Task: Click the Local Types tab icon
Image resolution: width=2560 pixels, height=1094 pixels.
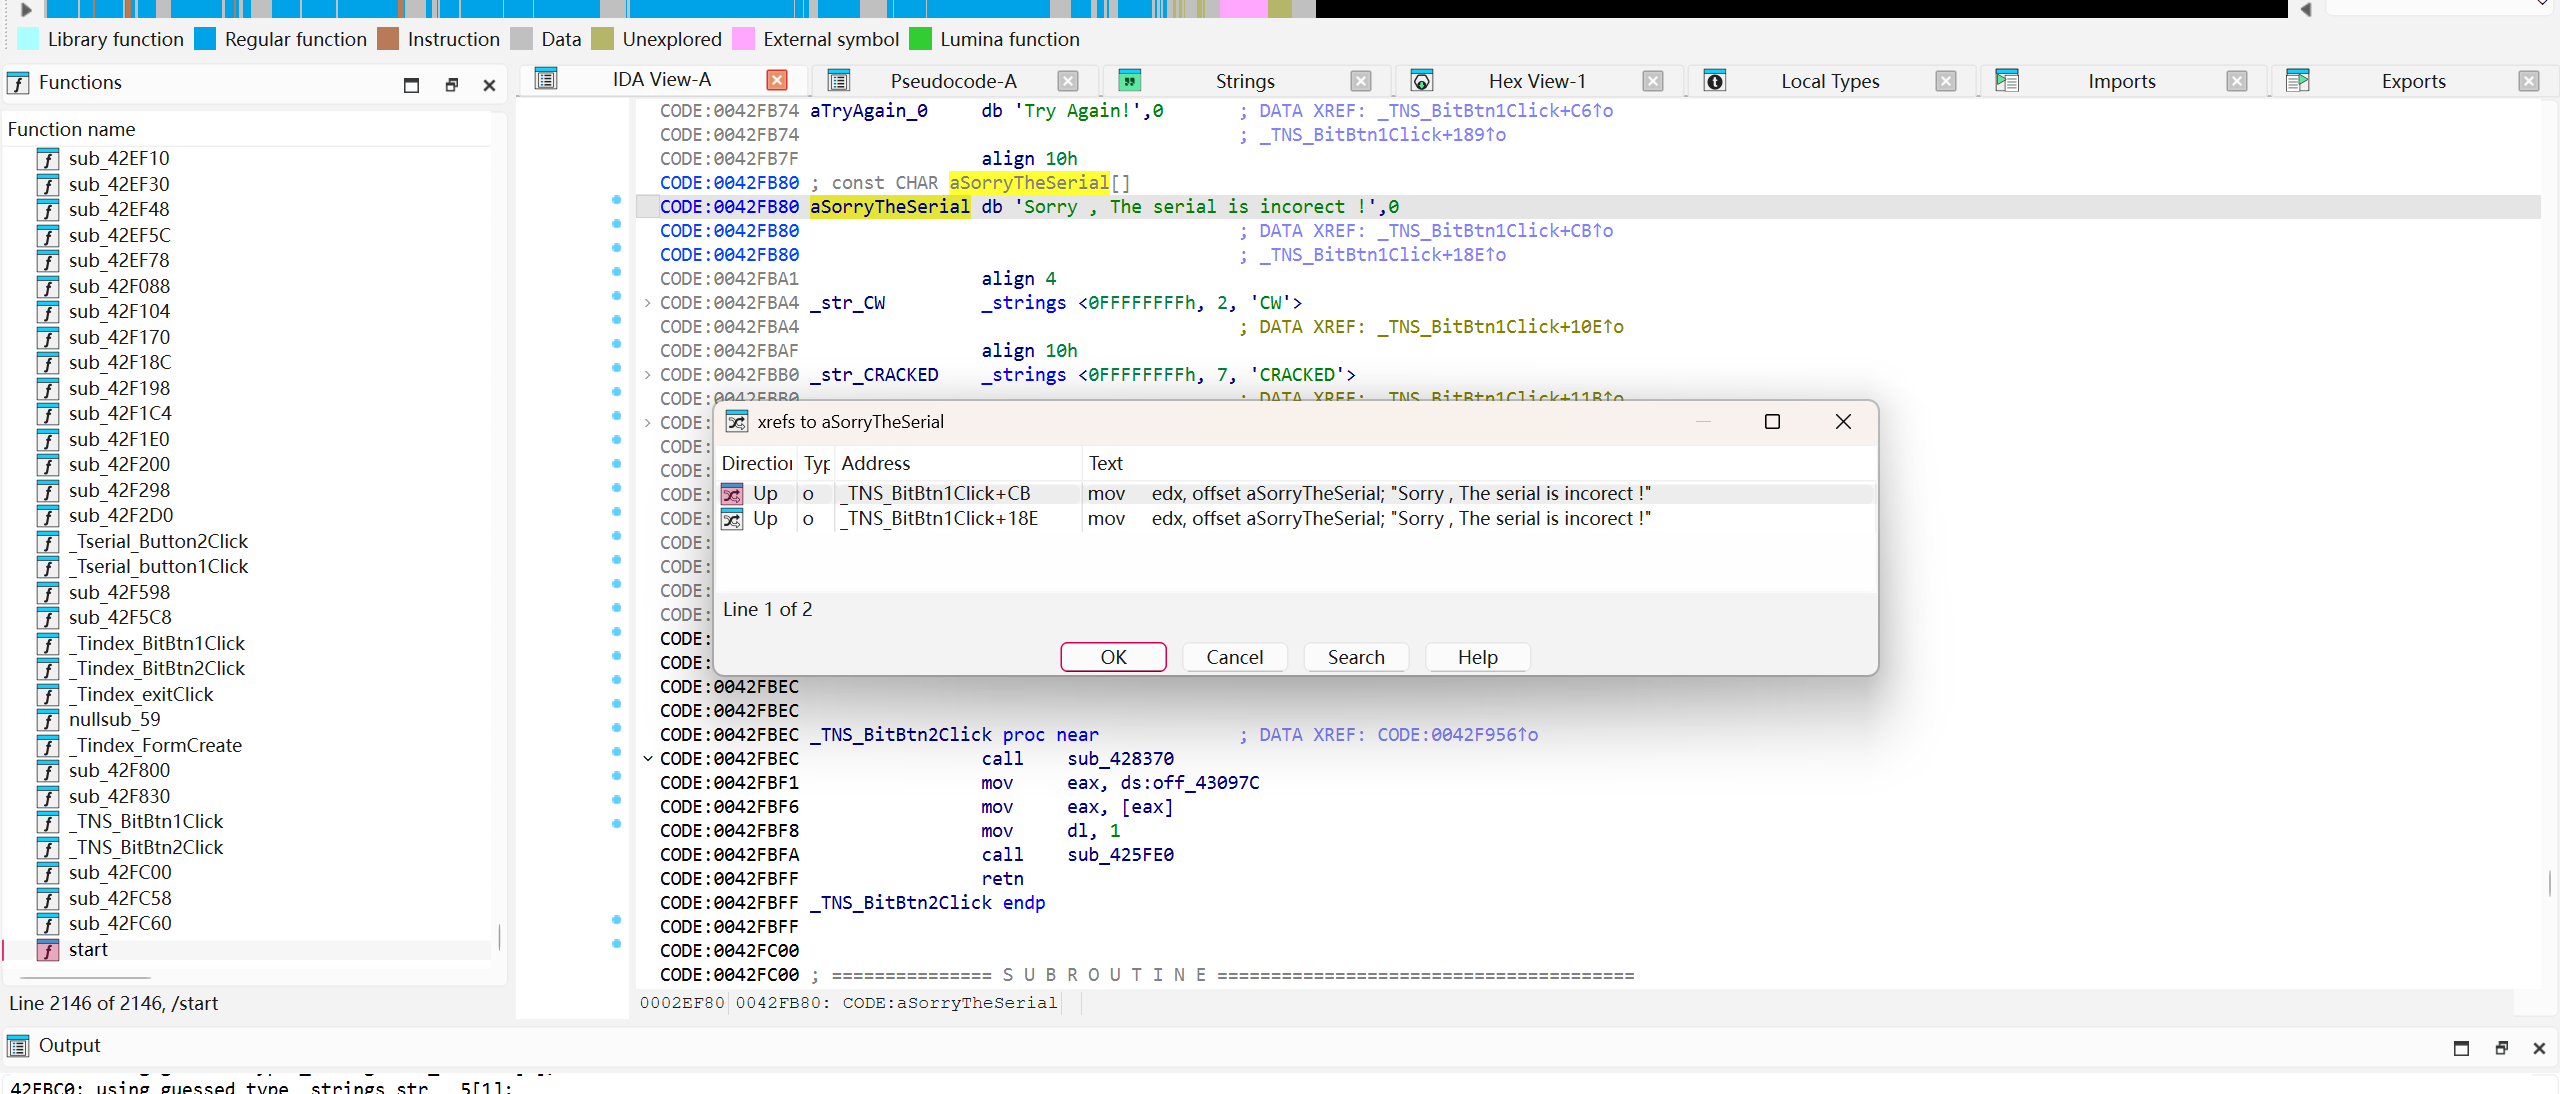Action: pos(1715,81)
